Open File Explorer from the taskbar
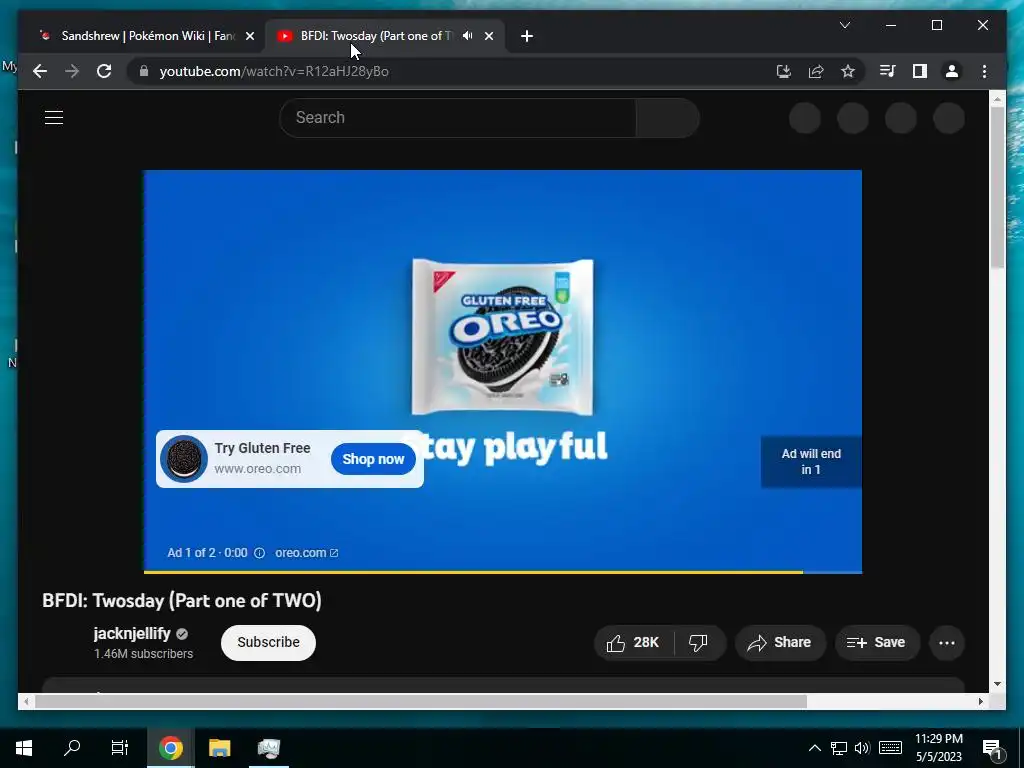 pyautogui.click(x=219, y=748)
